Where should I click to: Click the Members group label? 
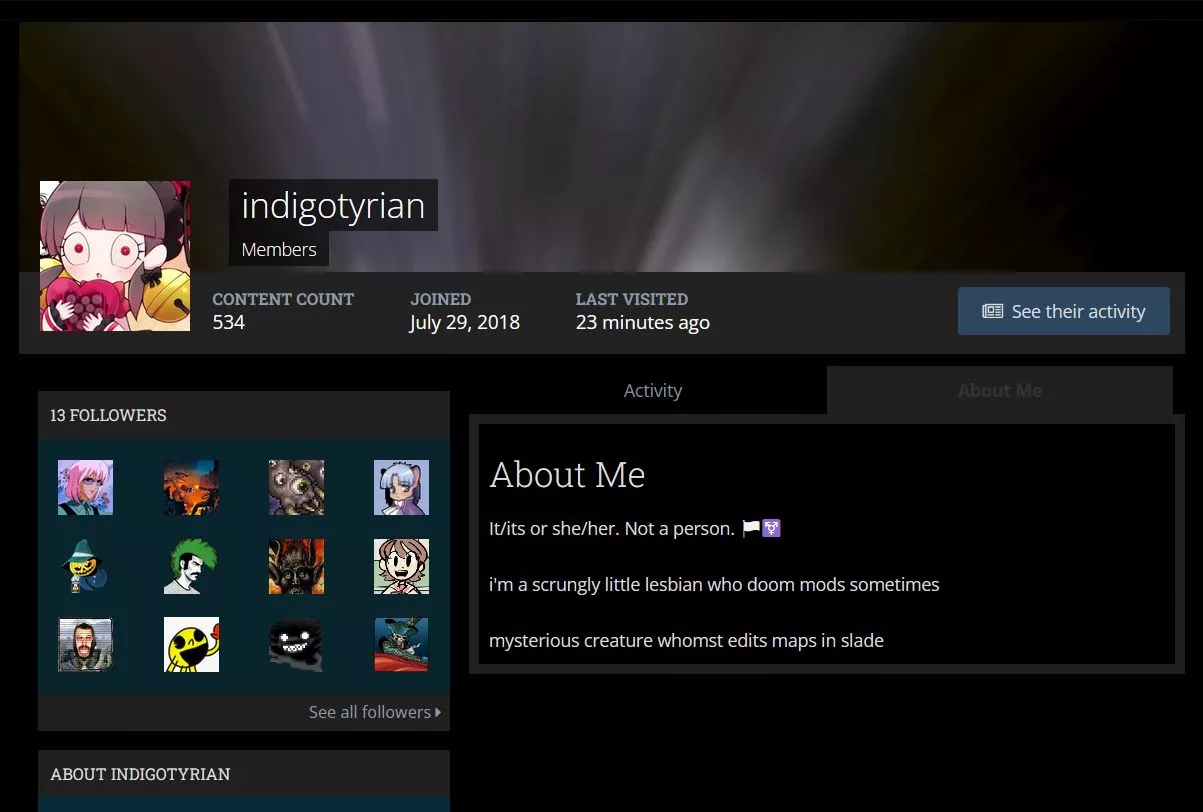point(279,249)
